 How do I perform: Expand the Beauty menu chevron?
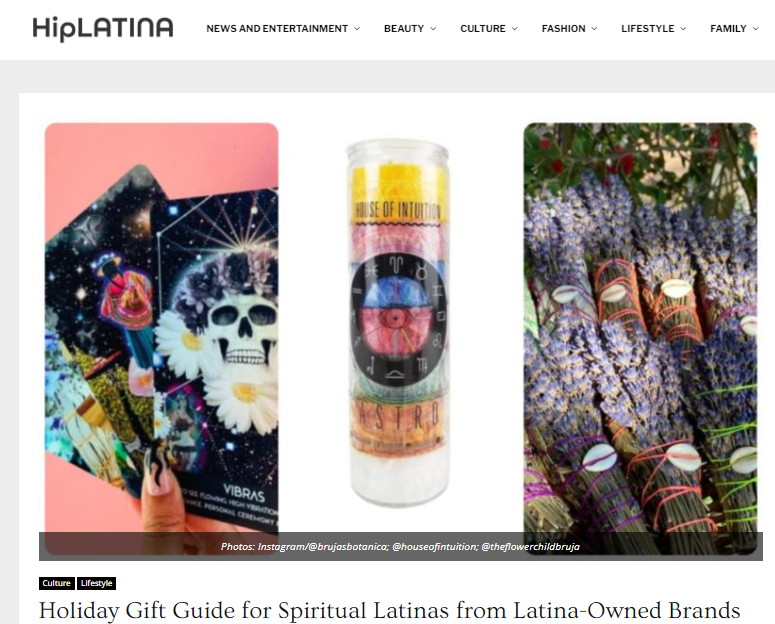point(433,29)
